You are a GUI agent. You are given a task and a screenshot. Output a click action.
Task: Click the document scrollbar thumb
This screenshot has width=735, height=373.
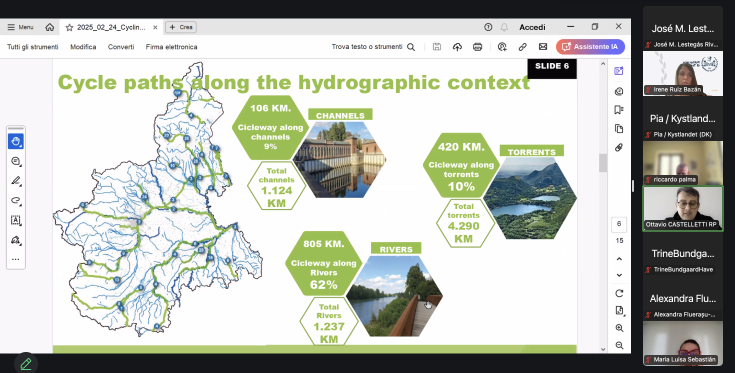coord(603,163)
